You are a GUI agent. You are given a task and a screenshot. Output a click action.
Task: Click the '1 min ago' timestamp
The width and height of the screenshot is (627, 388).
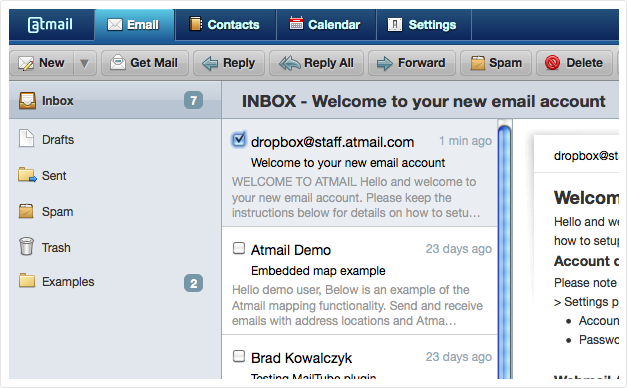(x=465, y=141)
